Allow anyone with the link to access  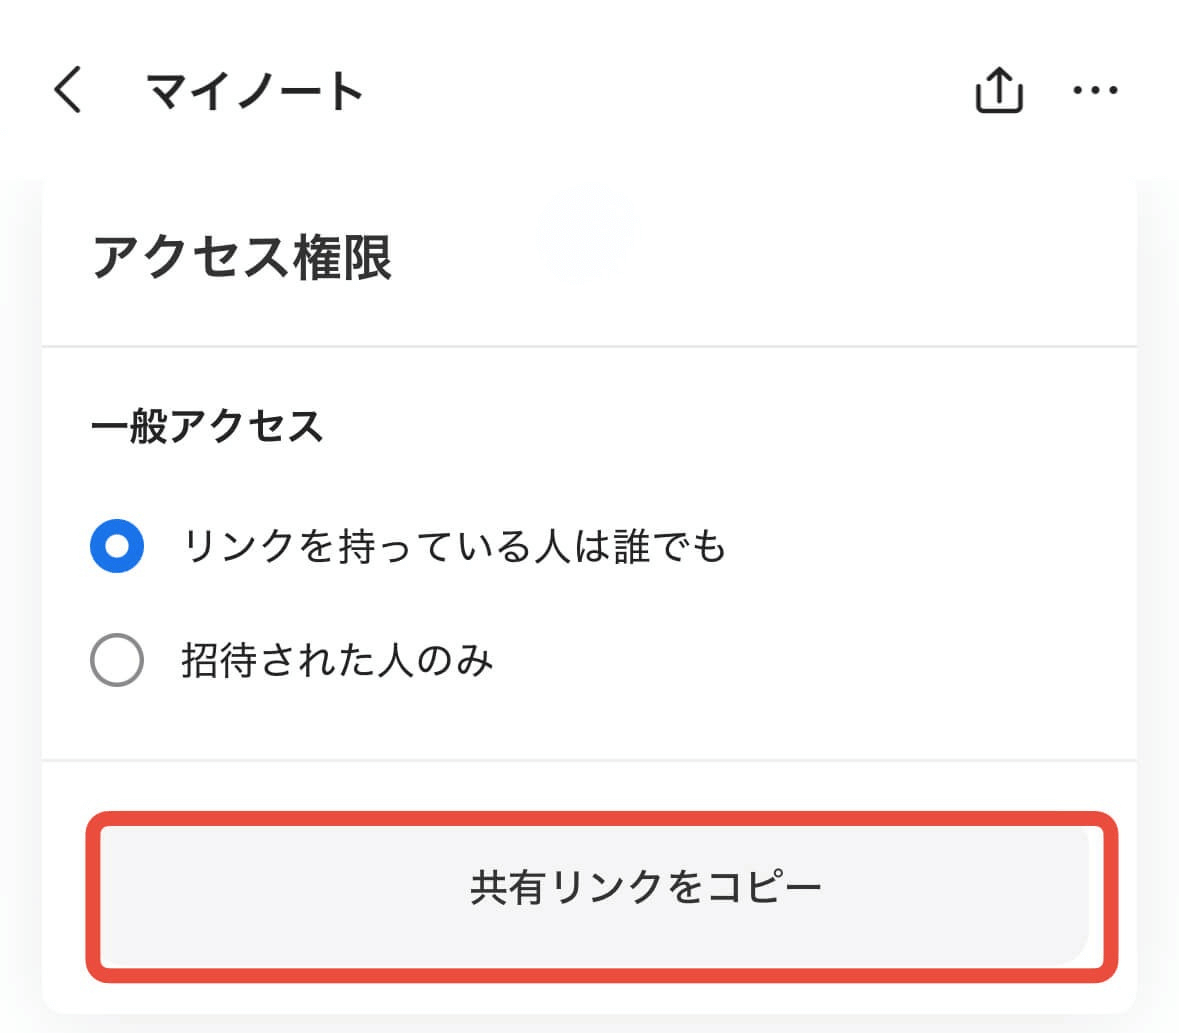pyautogui.click(x=117, y=546)
